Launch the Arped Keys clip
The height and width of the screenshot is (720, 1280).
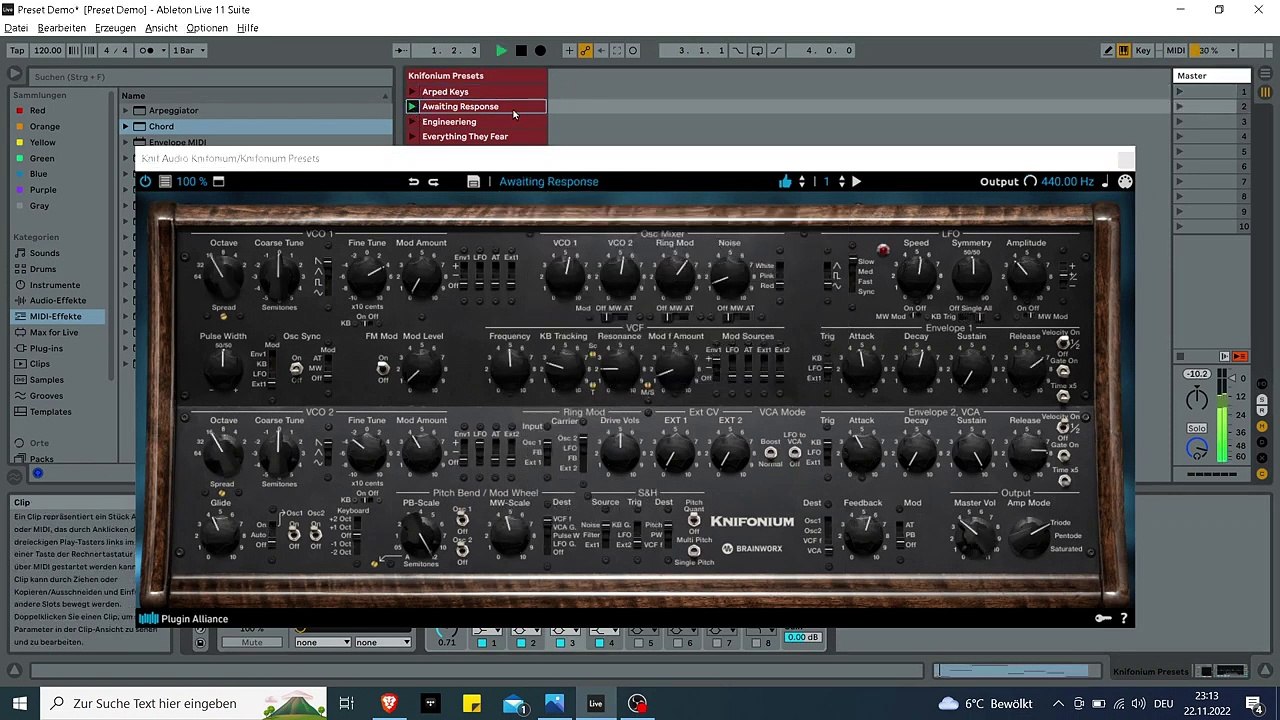point(412,92)
